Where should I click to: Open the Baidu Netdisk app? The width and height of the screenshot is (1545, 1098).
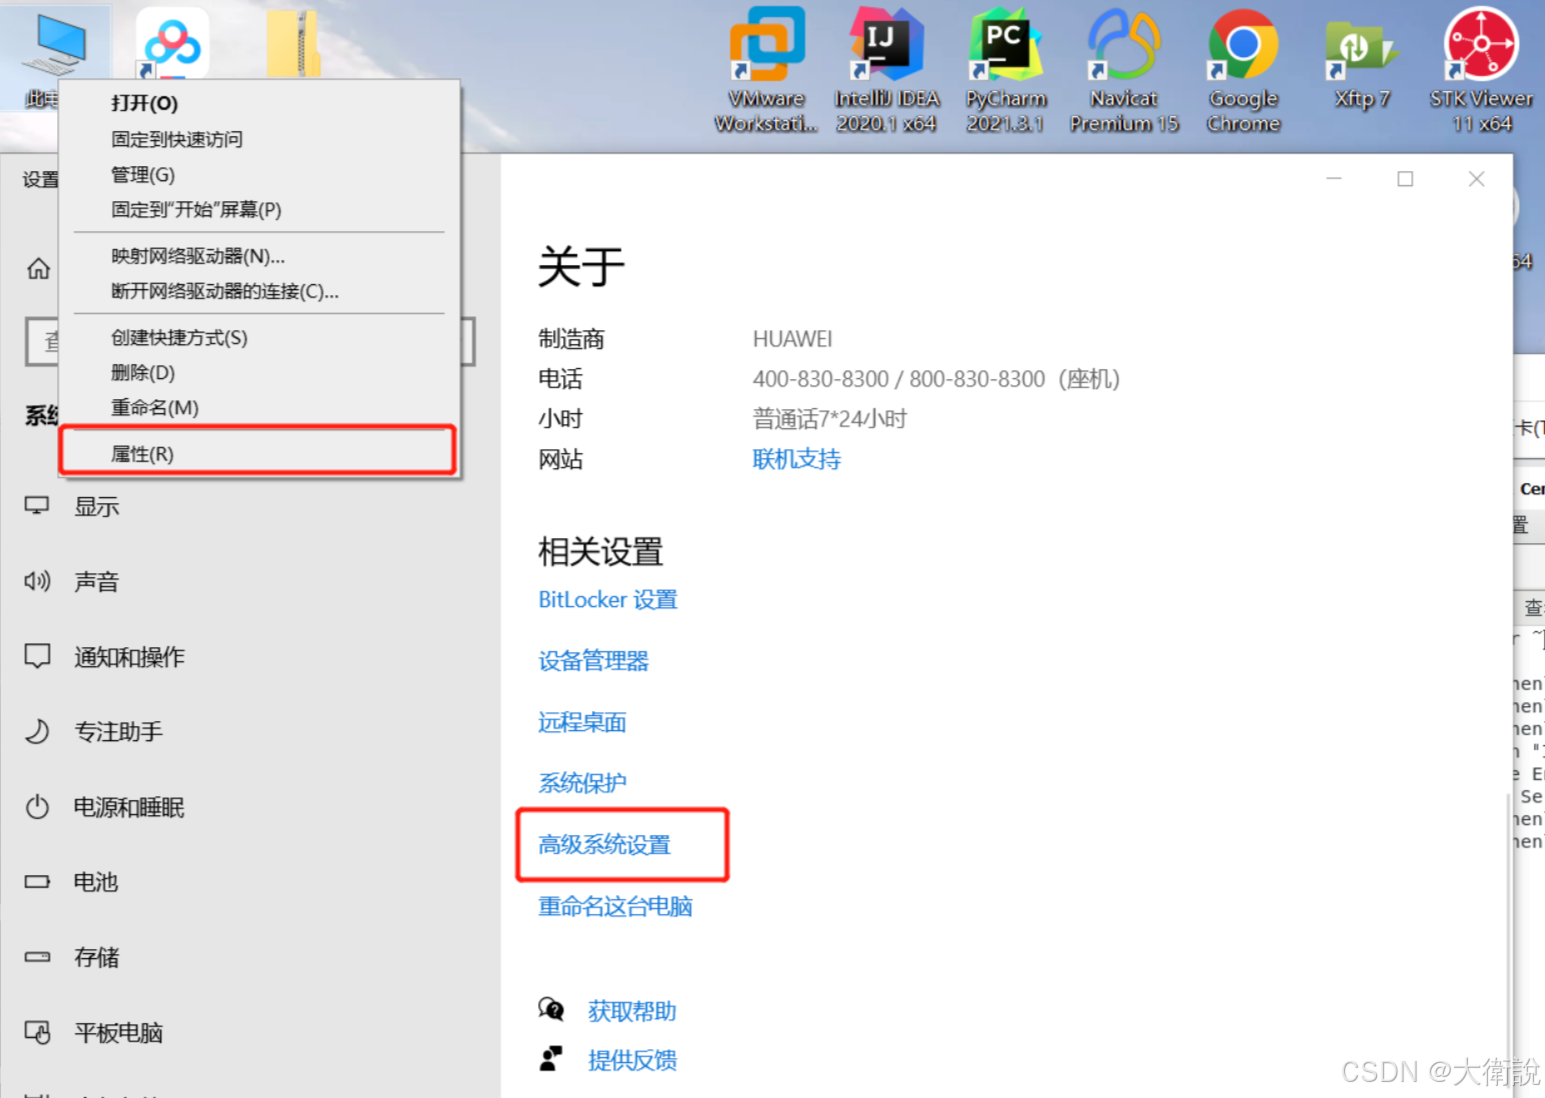170,40
